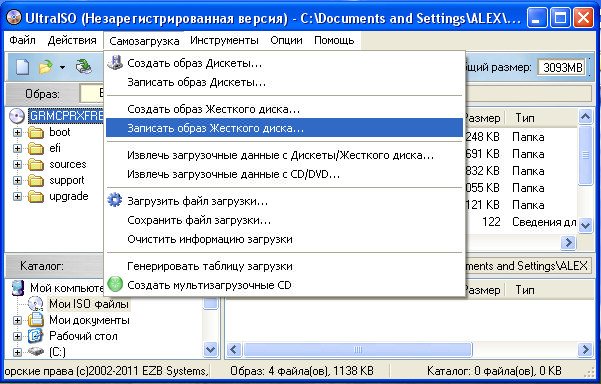Click the upgrade folder icon

pyautogui.click(x=36, y=197)
